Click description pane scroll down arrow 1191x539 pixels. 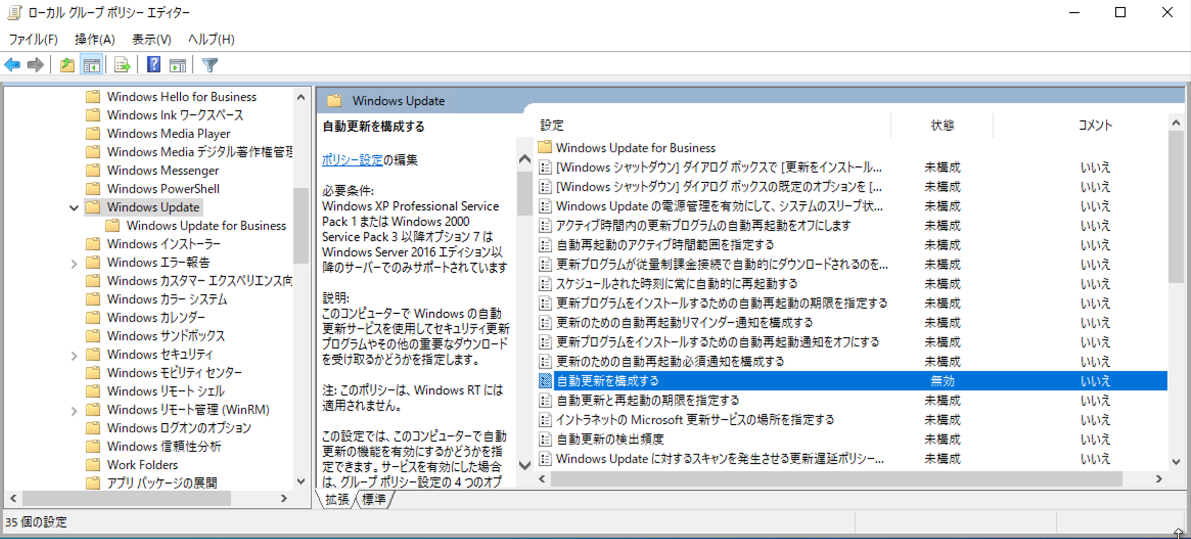[x=524, y=465]
